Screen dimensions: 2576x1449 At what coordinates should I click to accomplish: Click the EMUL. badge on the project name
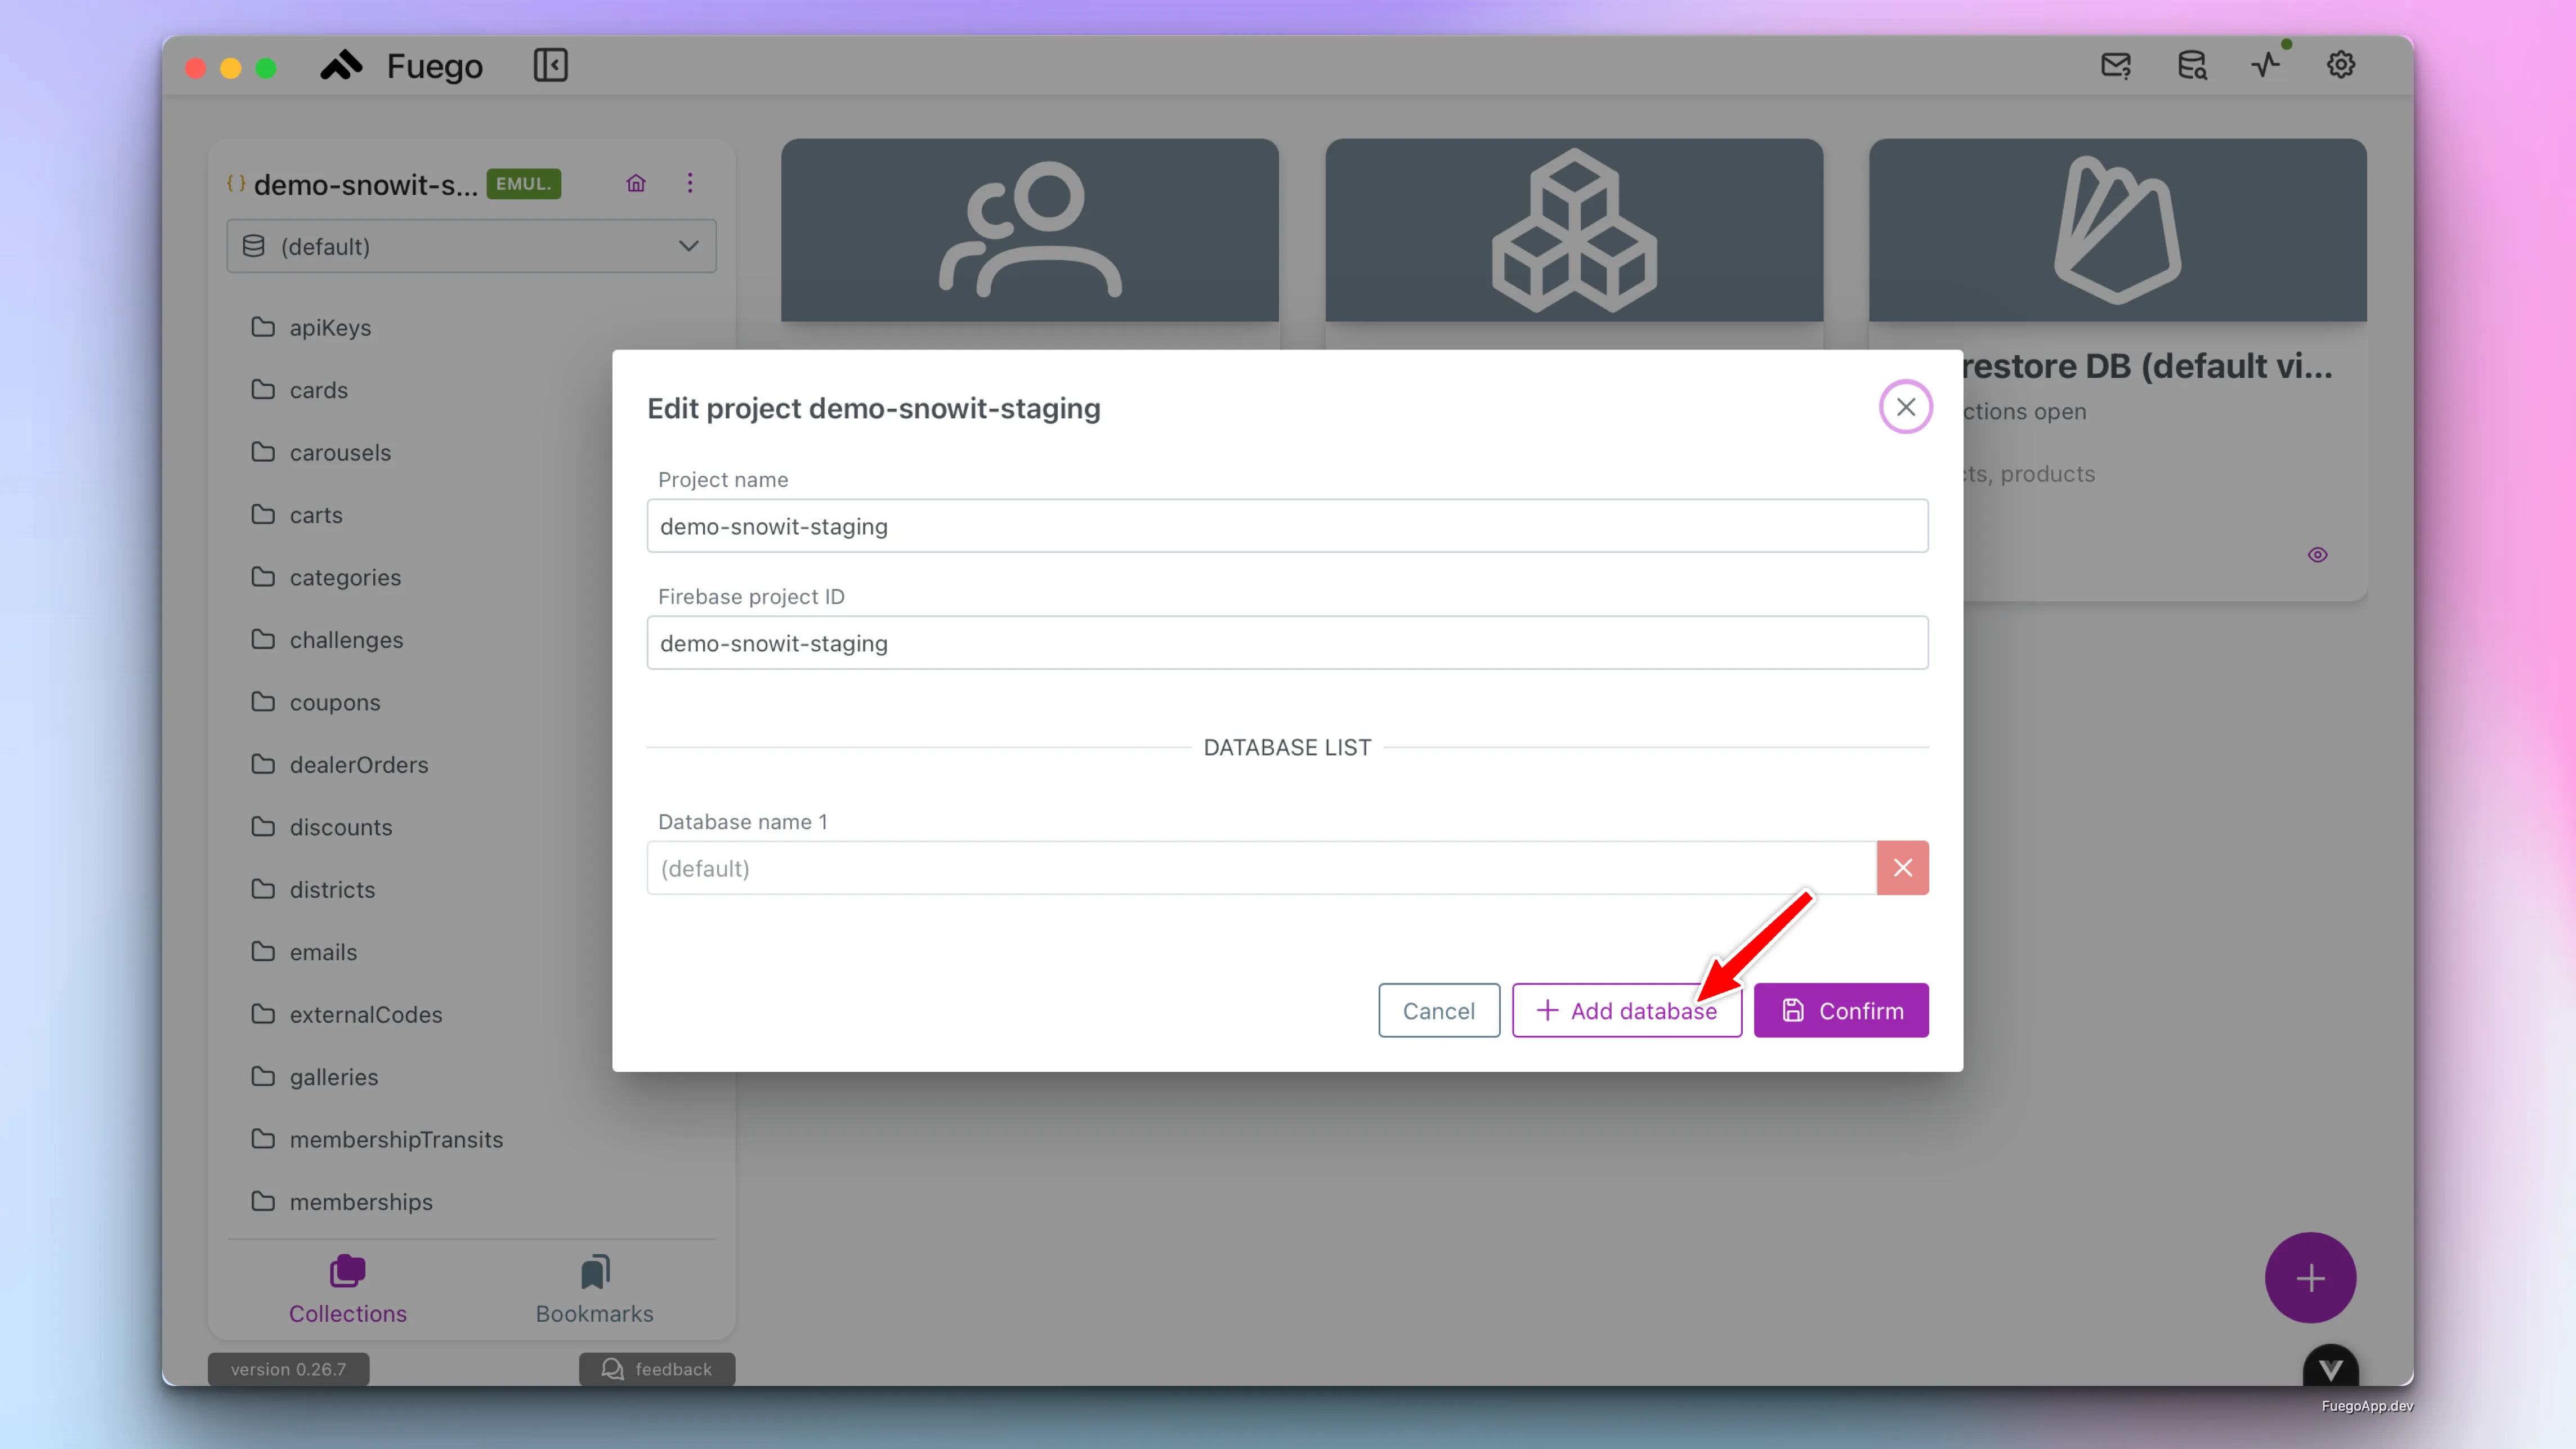click(x=522, y=183)
